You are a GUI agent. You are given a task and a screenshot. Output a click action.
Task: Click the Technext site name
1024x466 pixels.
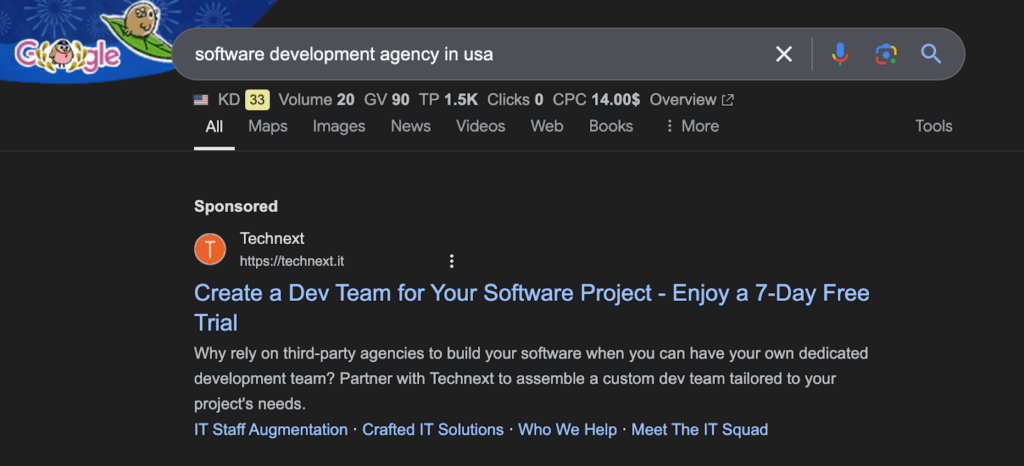pyautogui.click(x=272, y=238)
